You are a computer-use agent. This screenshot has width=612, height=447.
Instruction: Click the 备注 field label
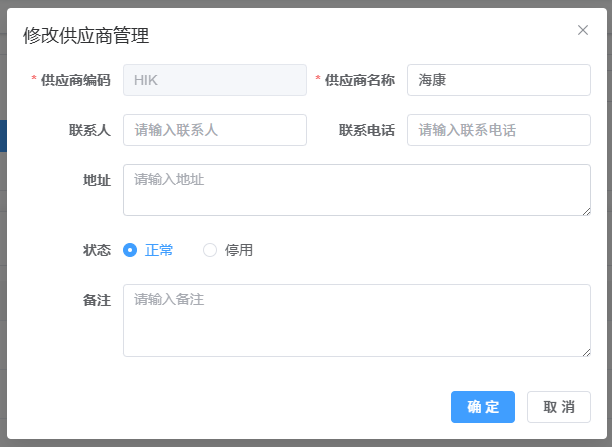[x=96, y=300]
